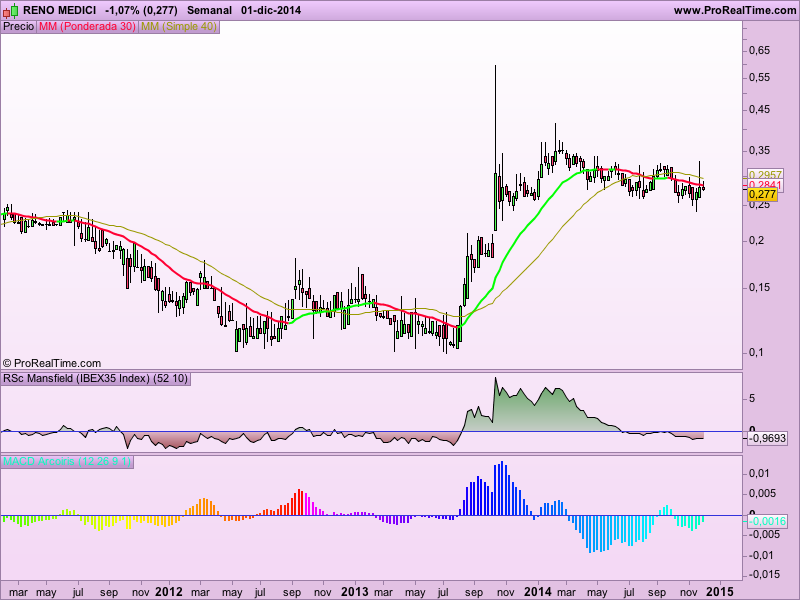Select the yellow 0,277 current price tag
Screen dimensions: 800x600
(762, 194)
